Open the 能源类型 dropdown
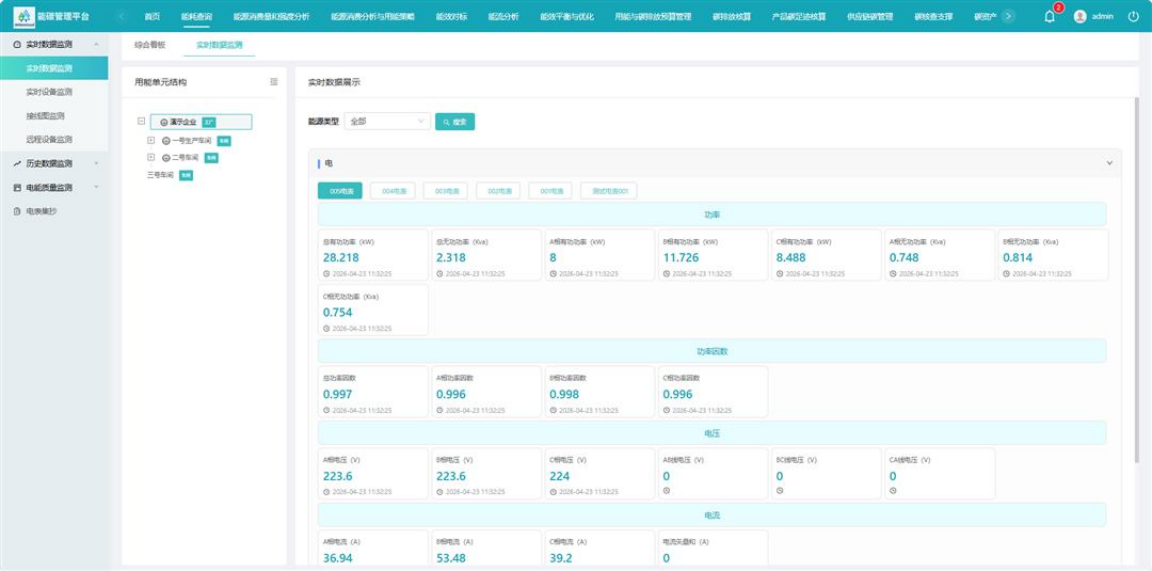Image resolution: width=1152 pixels, height=571 pixels. 387,121
